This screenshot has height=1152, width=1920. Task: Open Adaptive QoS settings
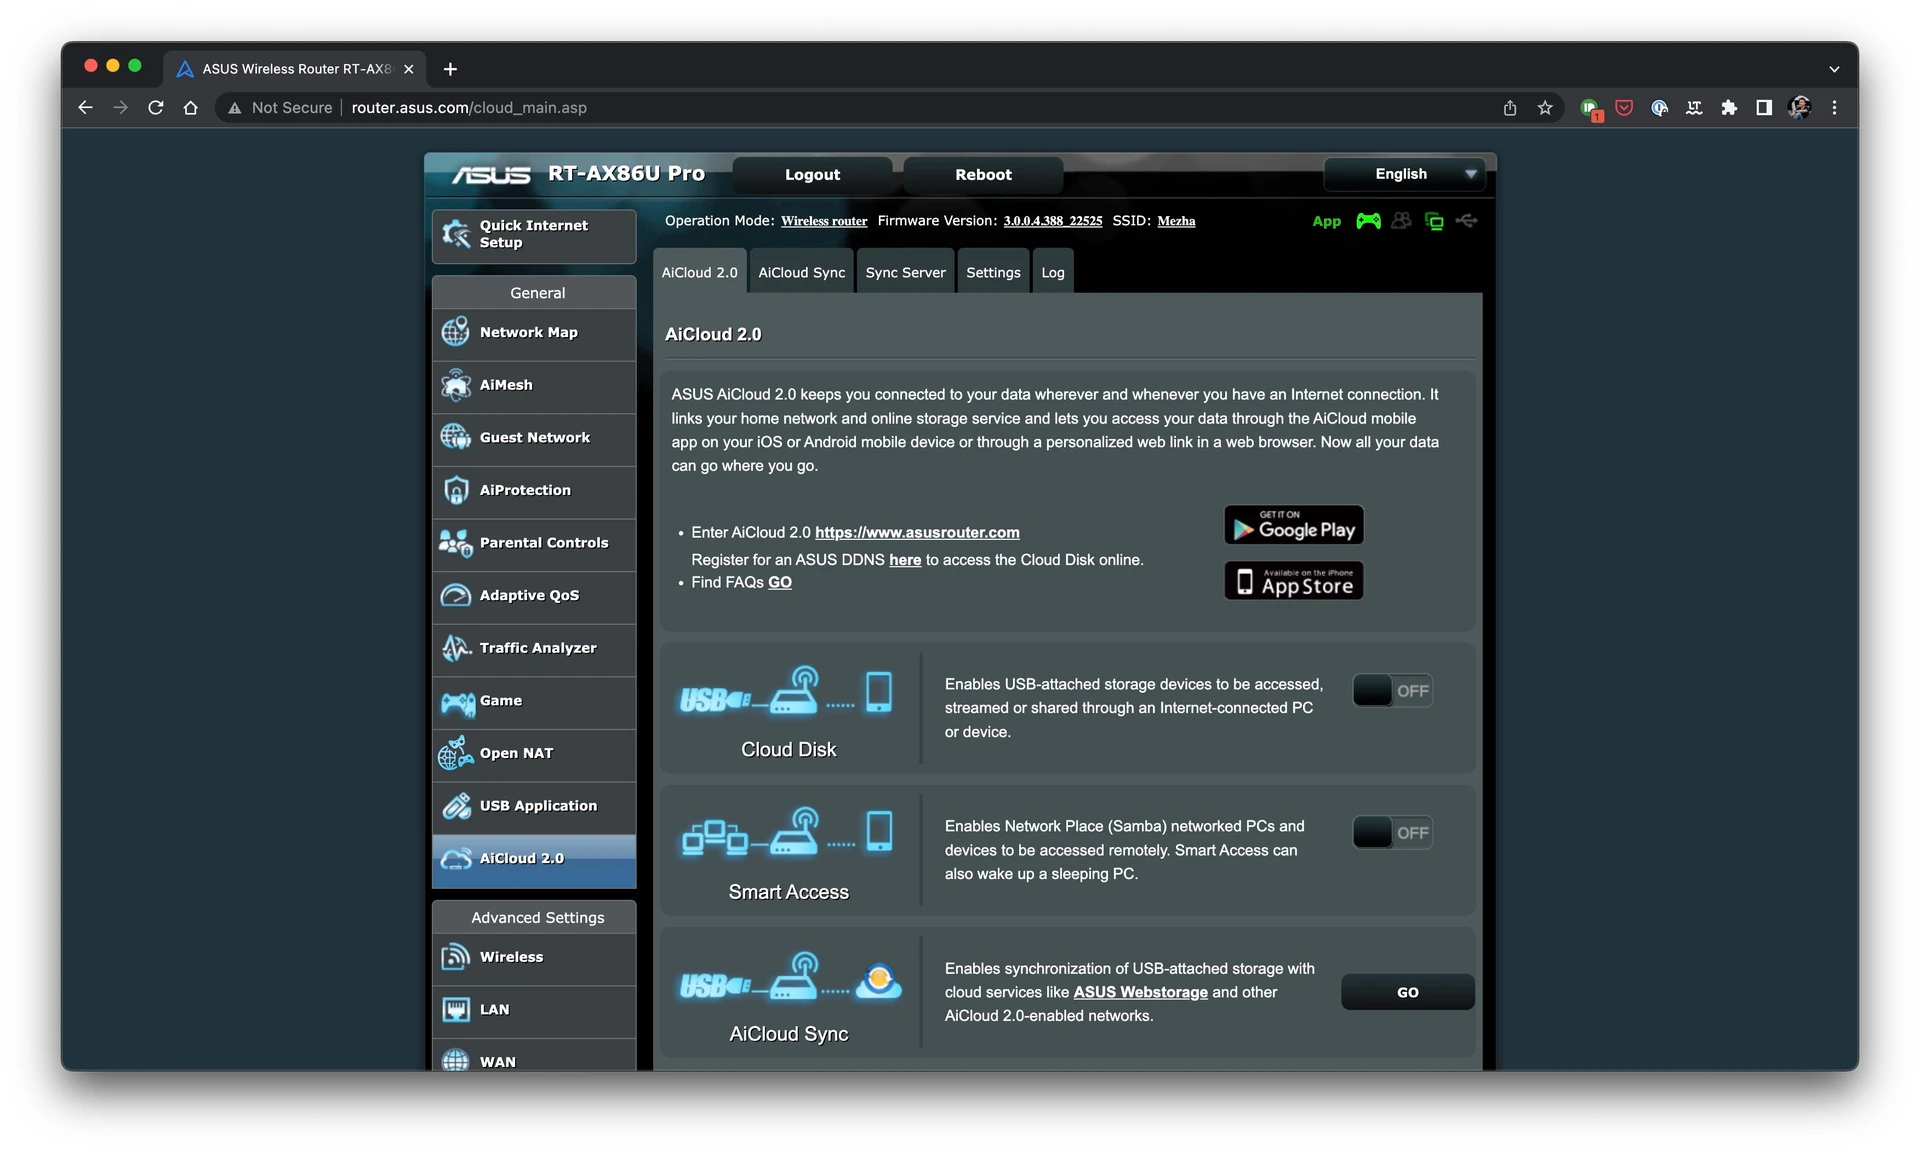pos(534,596)
